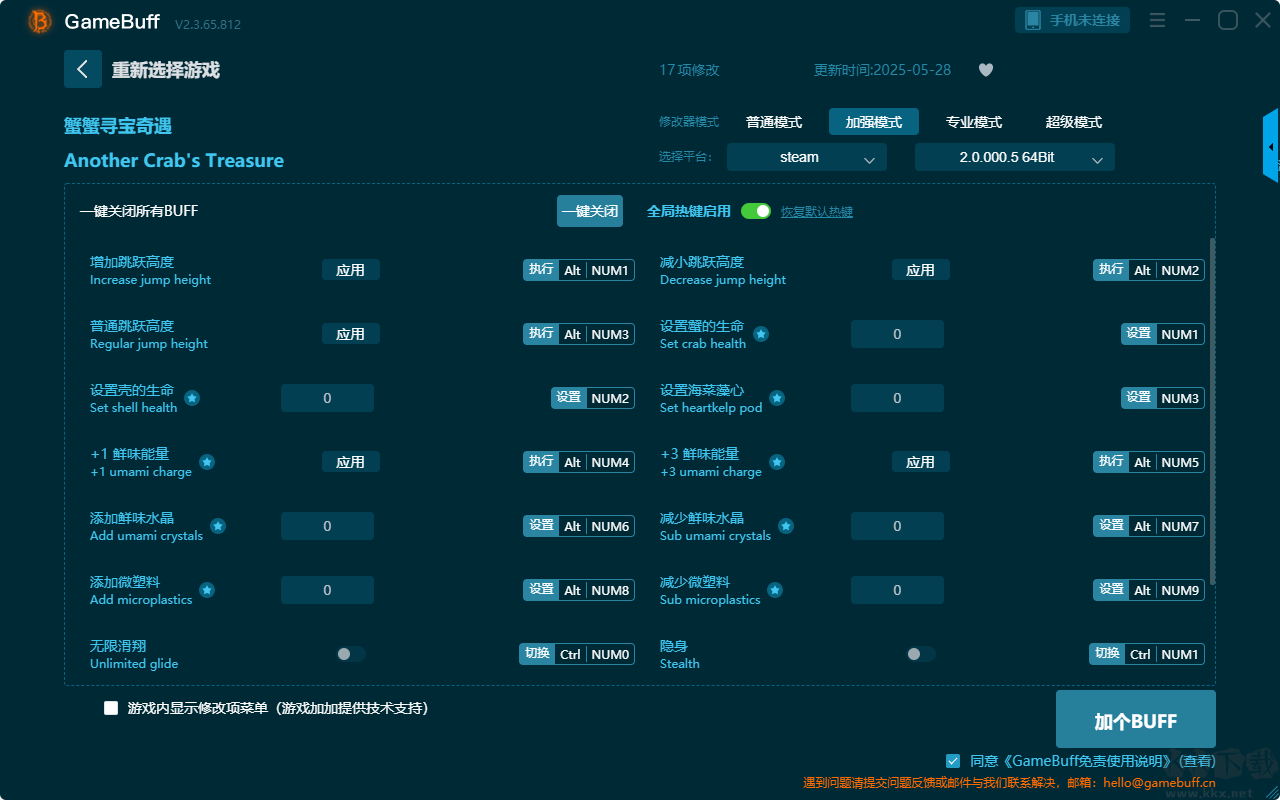Click star icon next to Set crab health

tap(761, 334)
